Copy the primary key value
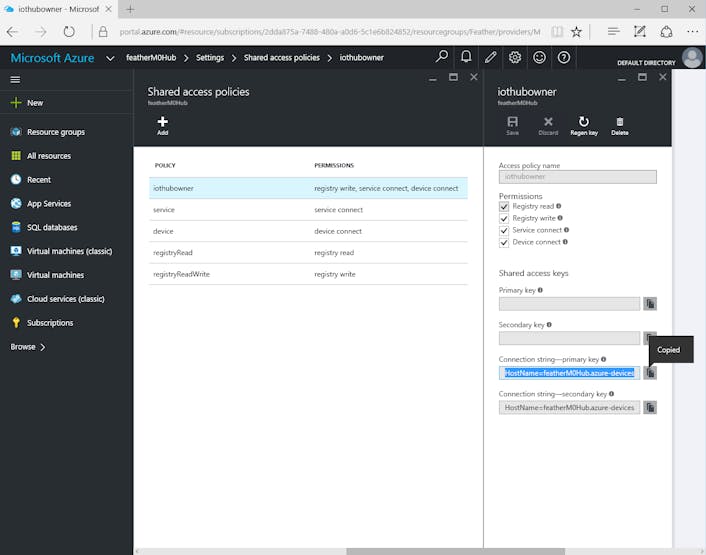Image resolution: width=706 pixels, height=555 pixels. (x=650, y=304)
